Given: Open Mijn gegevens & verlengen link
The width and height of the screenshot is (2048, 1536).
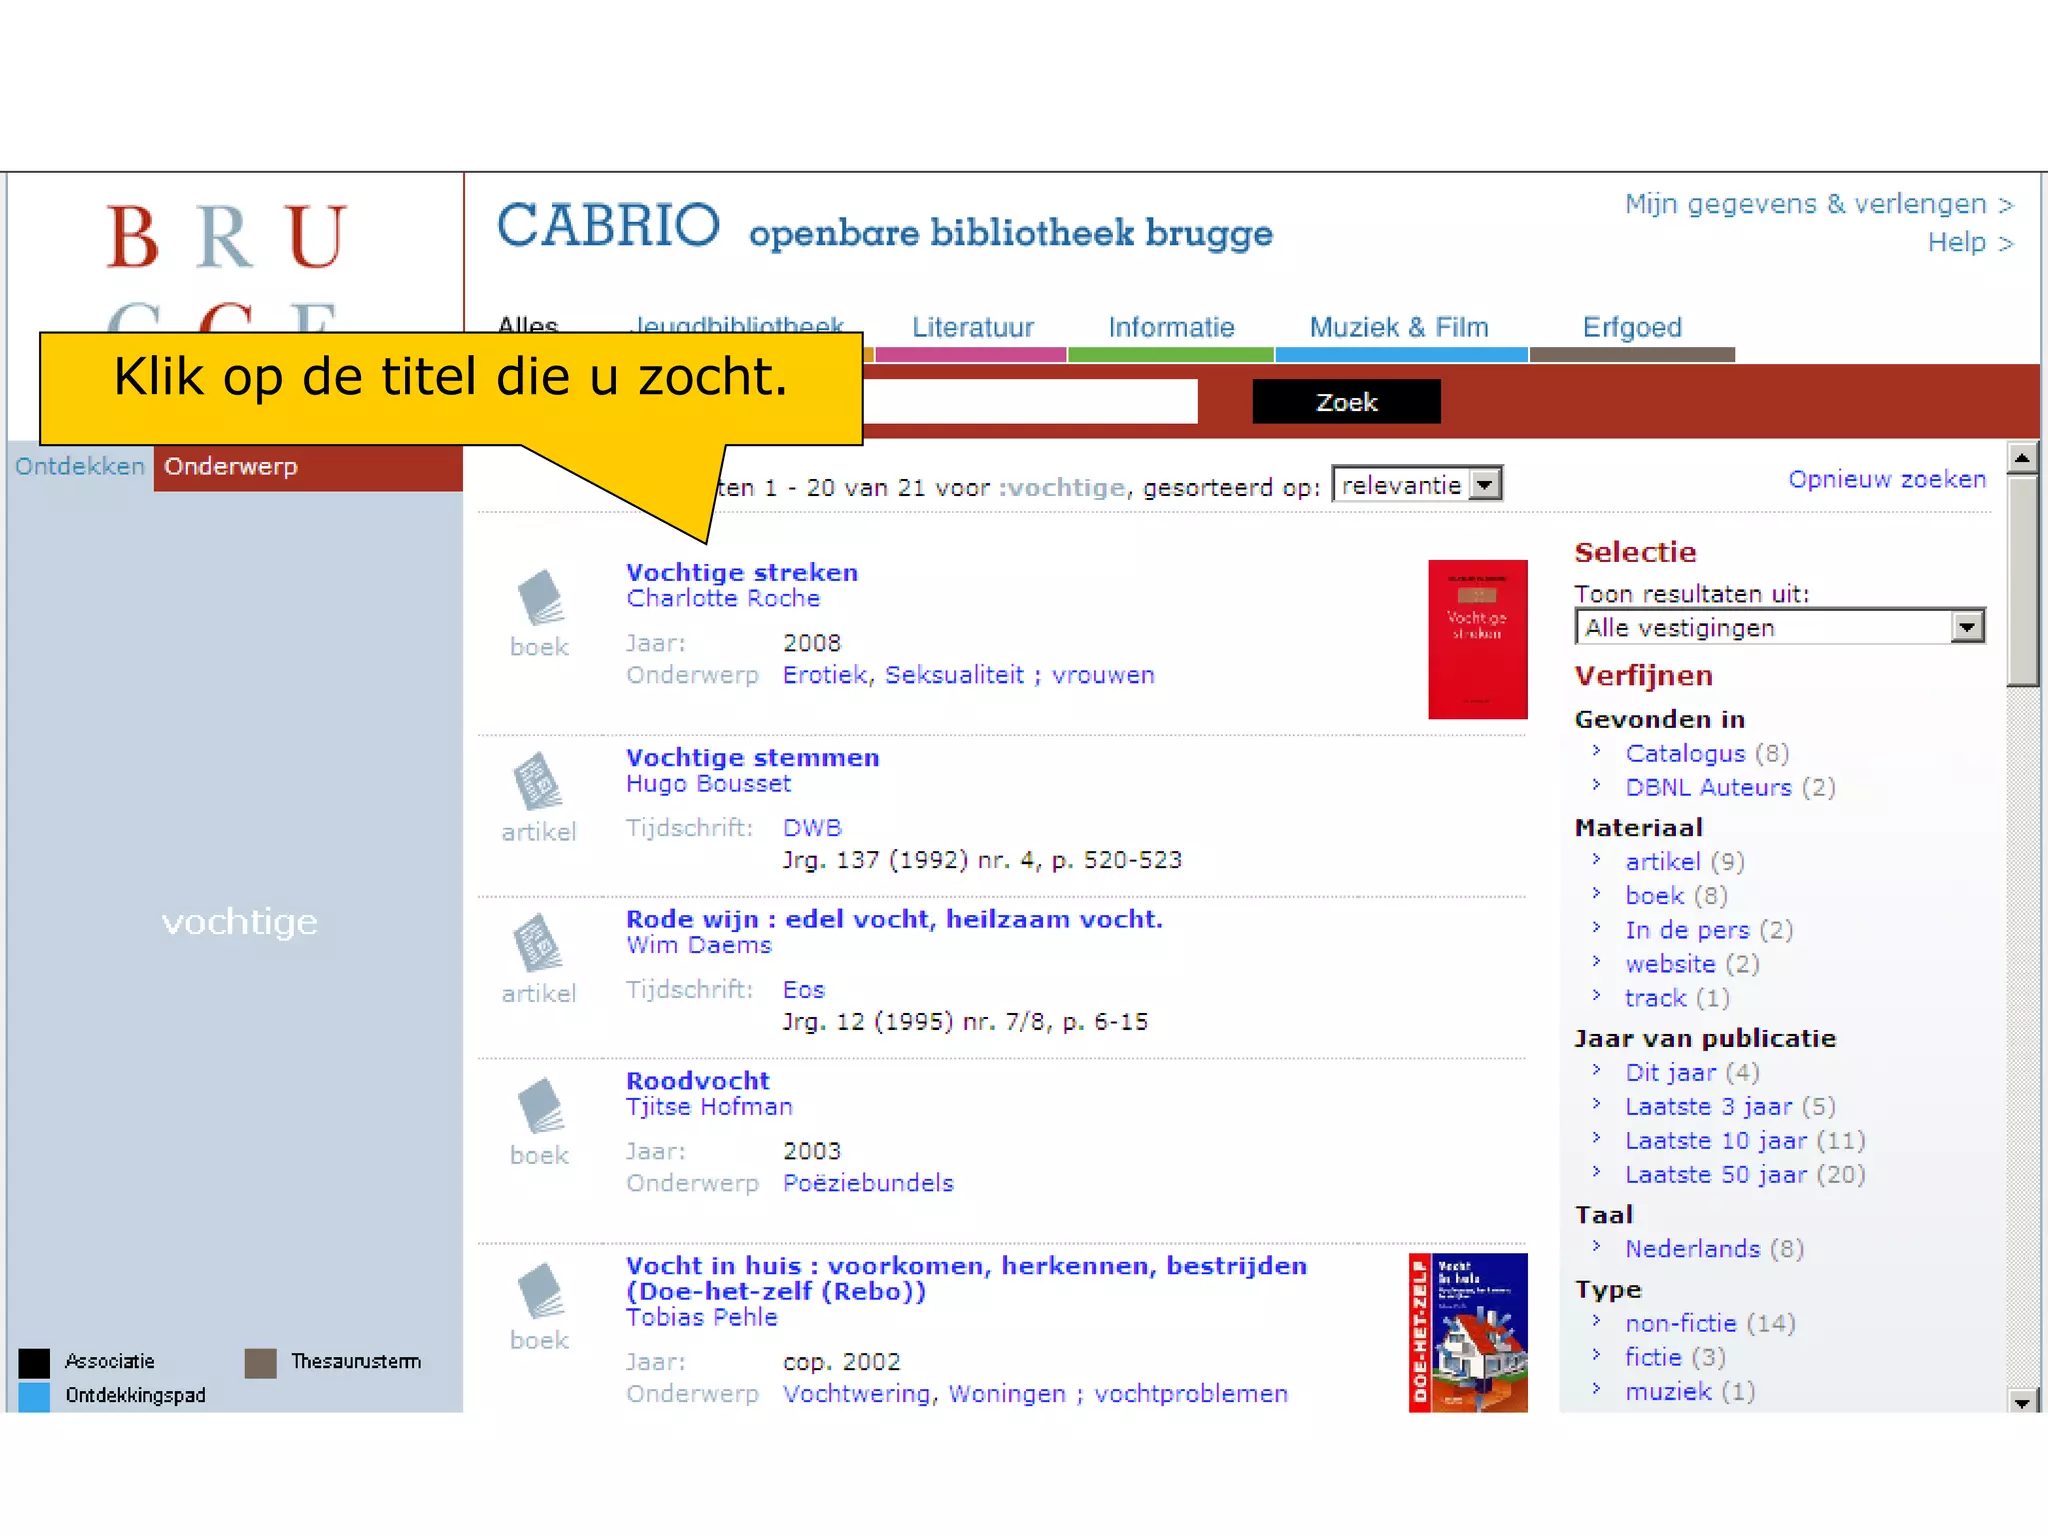Looking at the screenshot, I should pos(1818,204).
